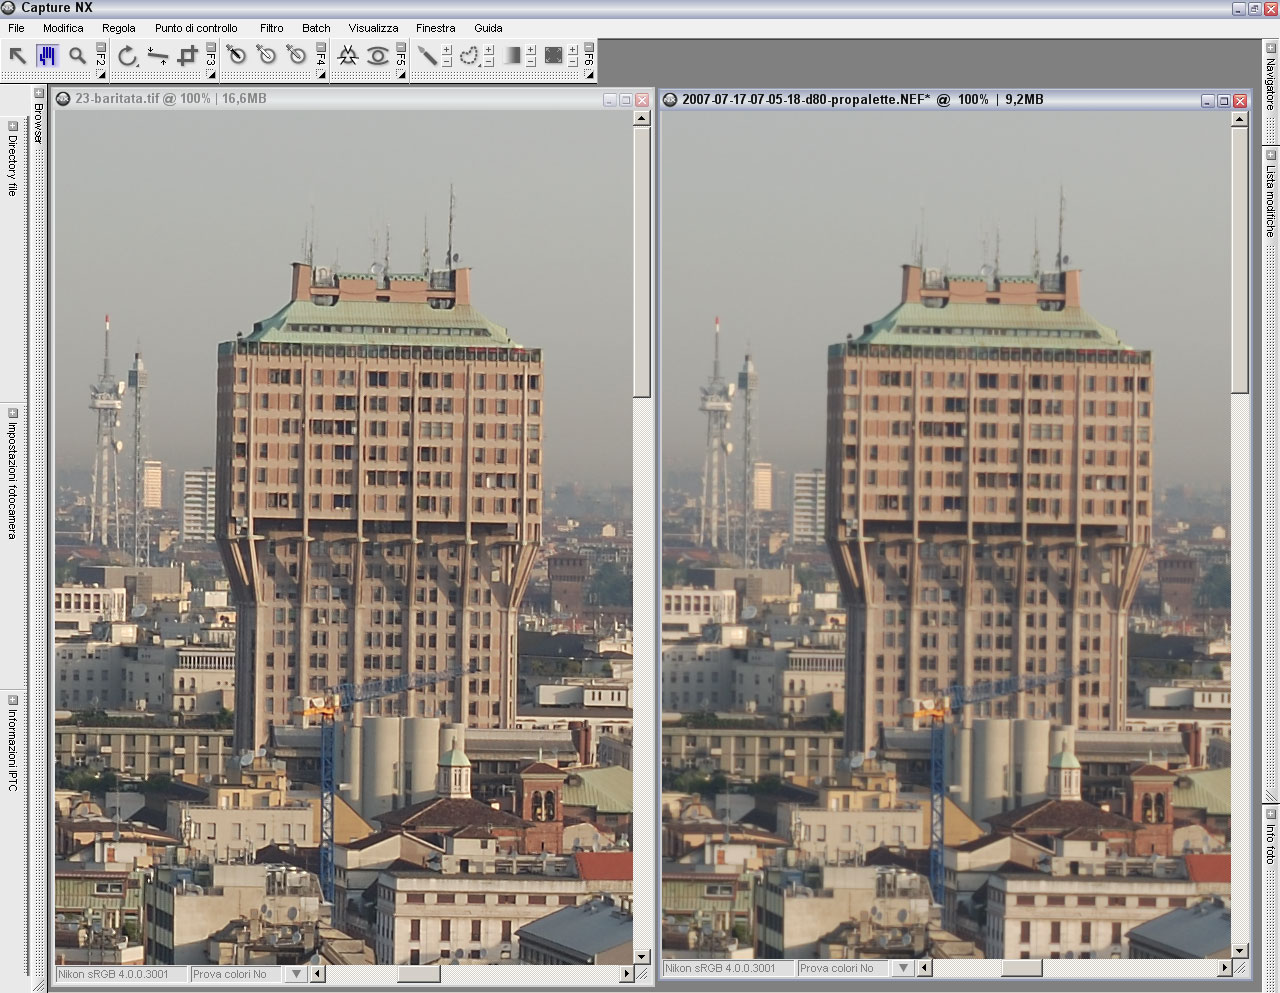Click the horizontal scrollbar thumb of 23-baritata.tif
The image size is (1280, 993).
coord(419,974)
